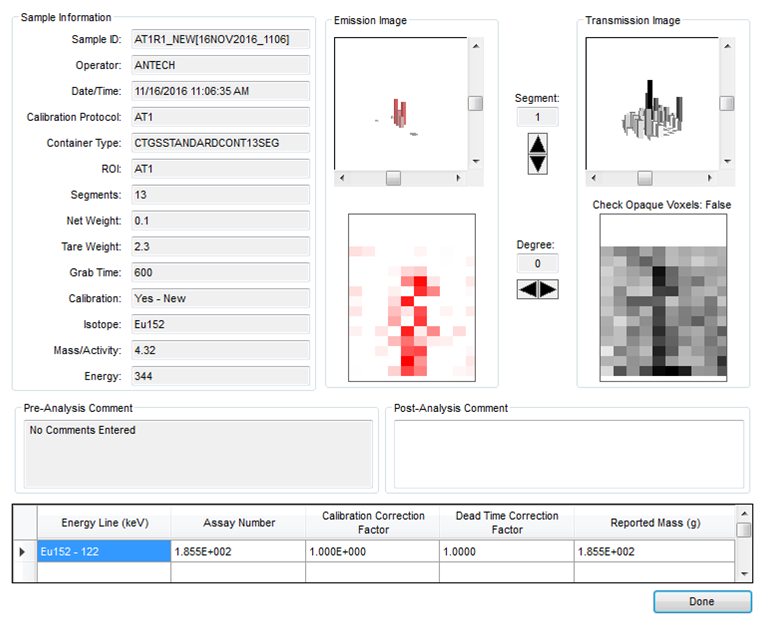The image size is (764, 622).
Task: Click the results table scroll down arrow
Action: point(744,574)
